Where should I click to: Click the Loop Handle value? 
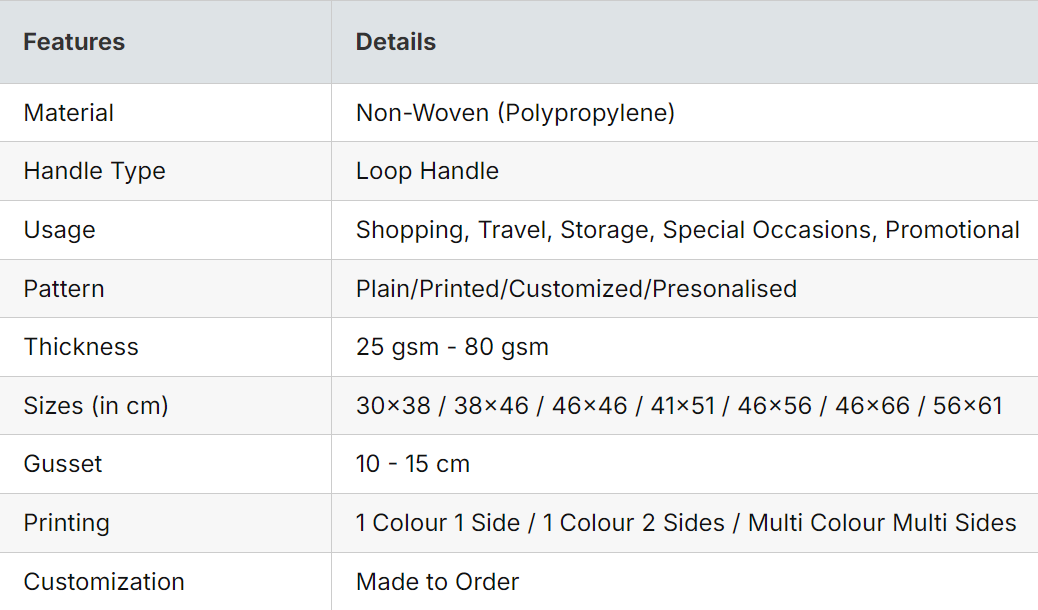coord(427,171)
